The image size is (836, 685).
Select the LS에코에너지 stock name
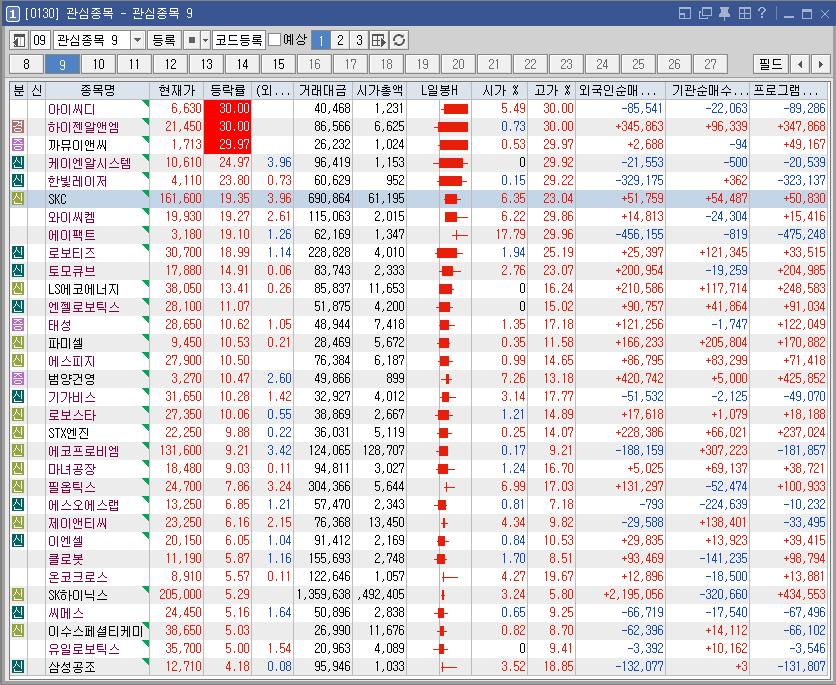[84, 289]
